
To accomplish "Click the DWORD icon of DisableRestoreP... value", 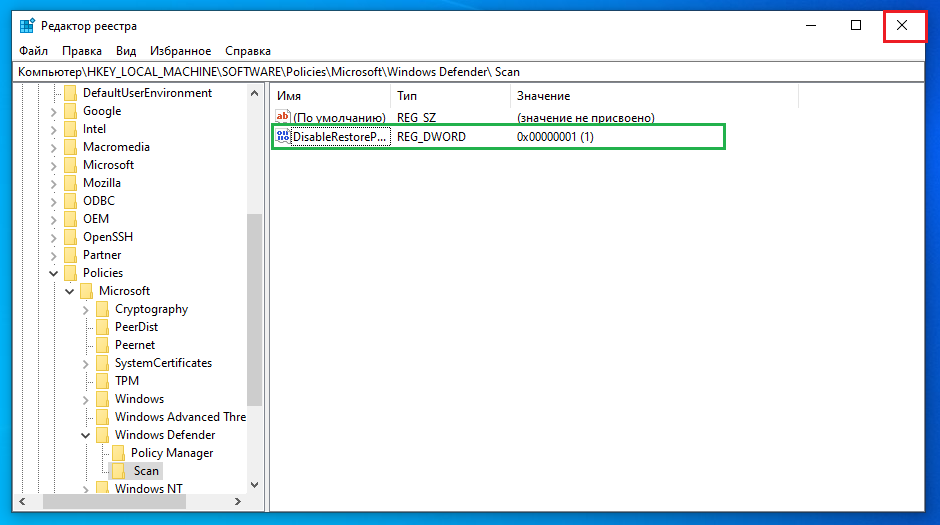I will (x=282, y=136).
